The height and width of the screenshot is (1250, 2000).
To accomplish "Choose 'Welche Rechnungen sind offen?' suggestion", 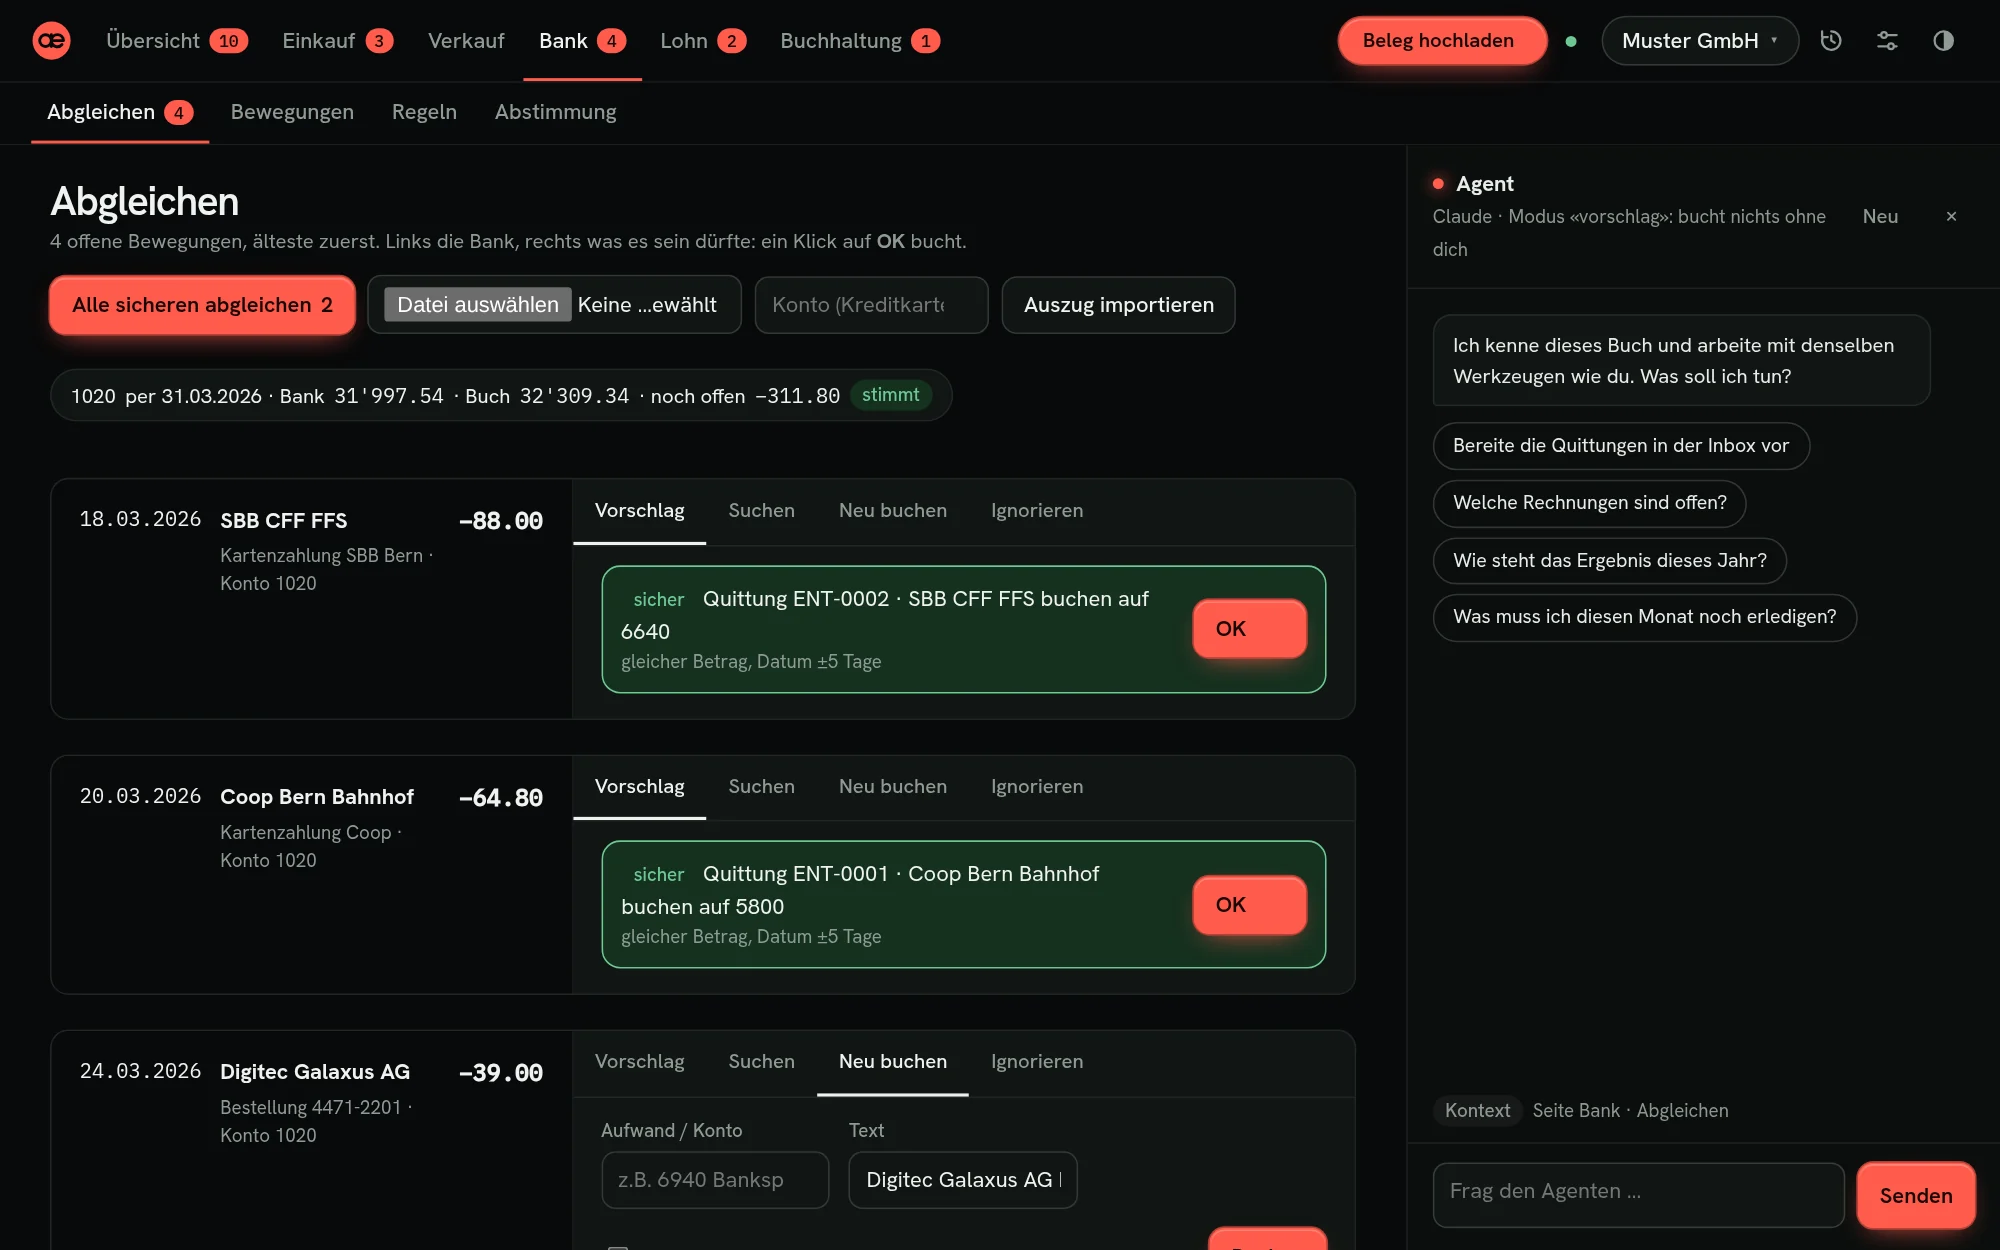I will (1589, 503).
